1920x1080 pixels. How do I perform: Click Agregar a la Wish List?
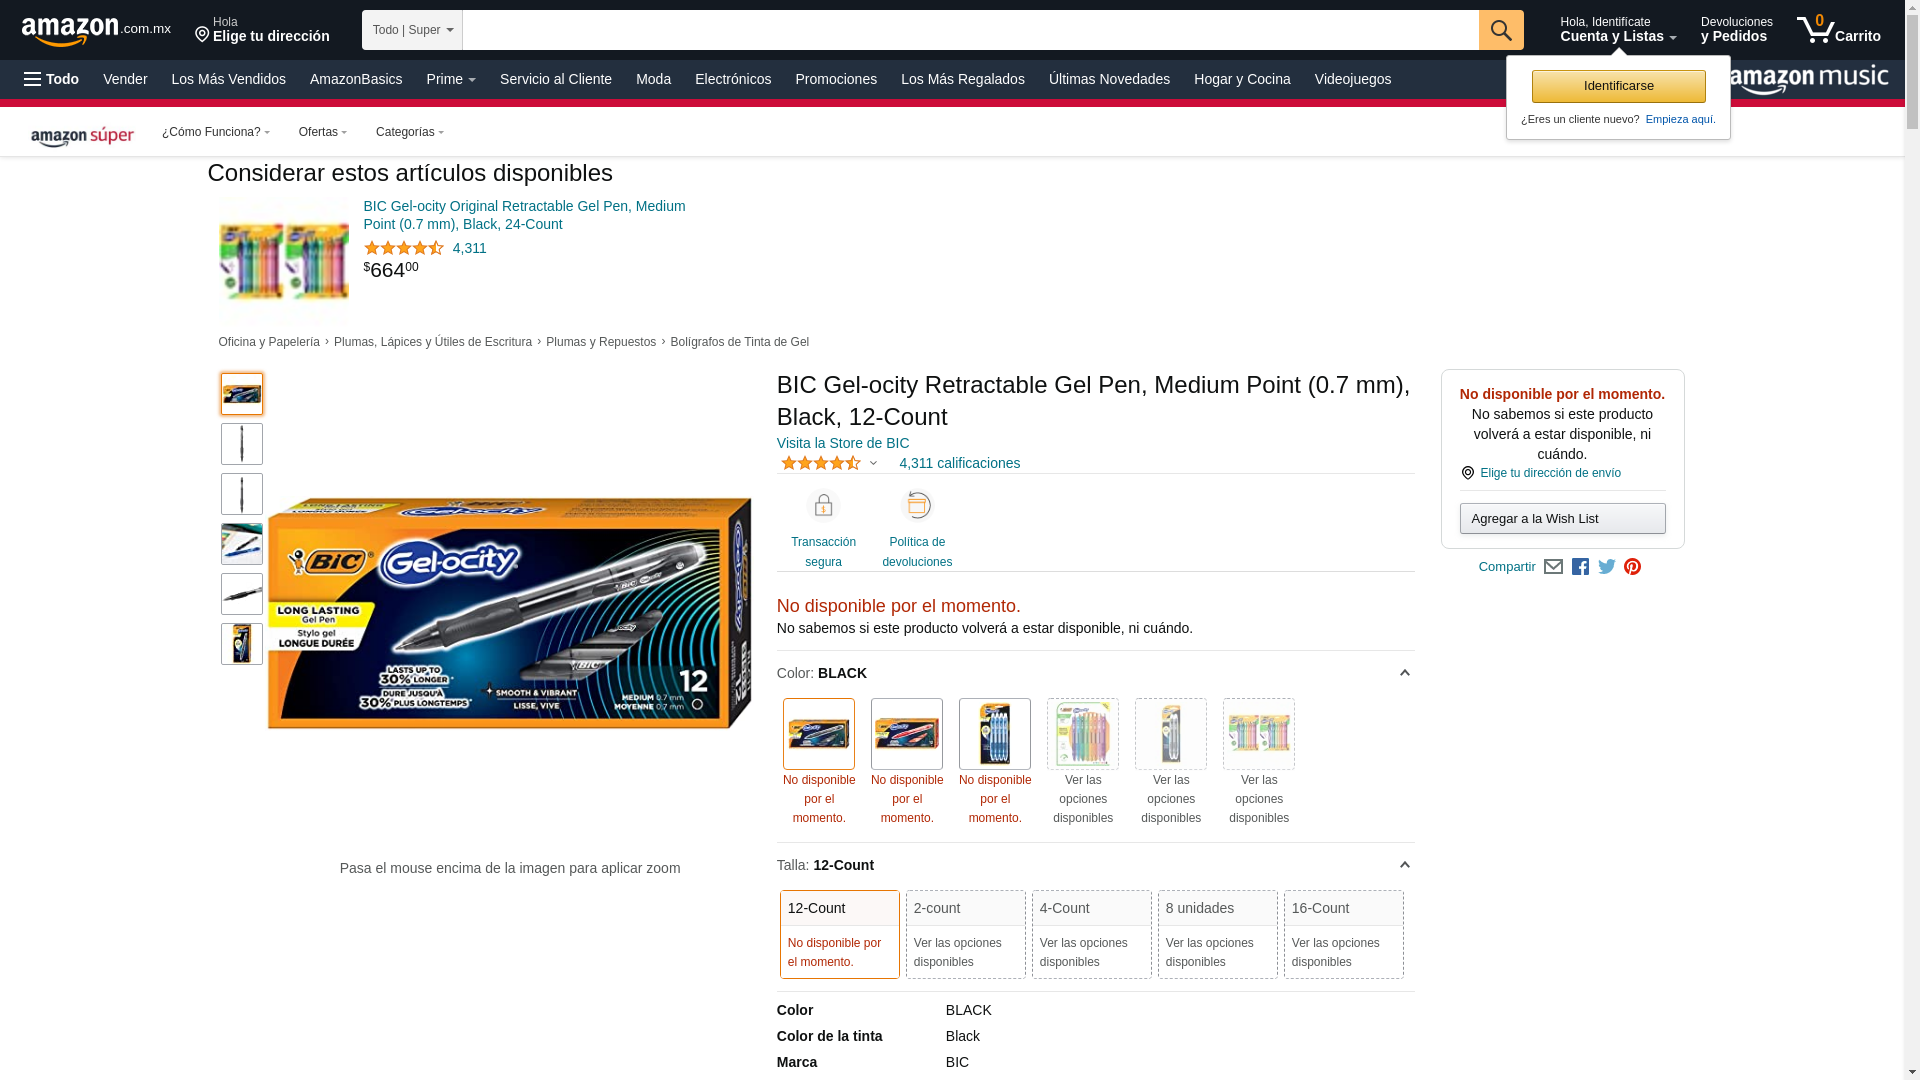click(x=1562, y=518)
